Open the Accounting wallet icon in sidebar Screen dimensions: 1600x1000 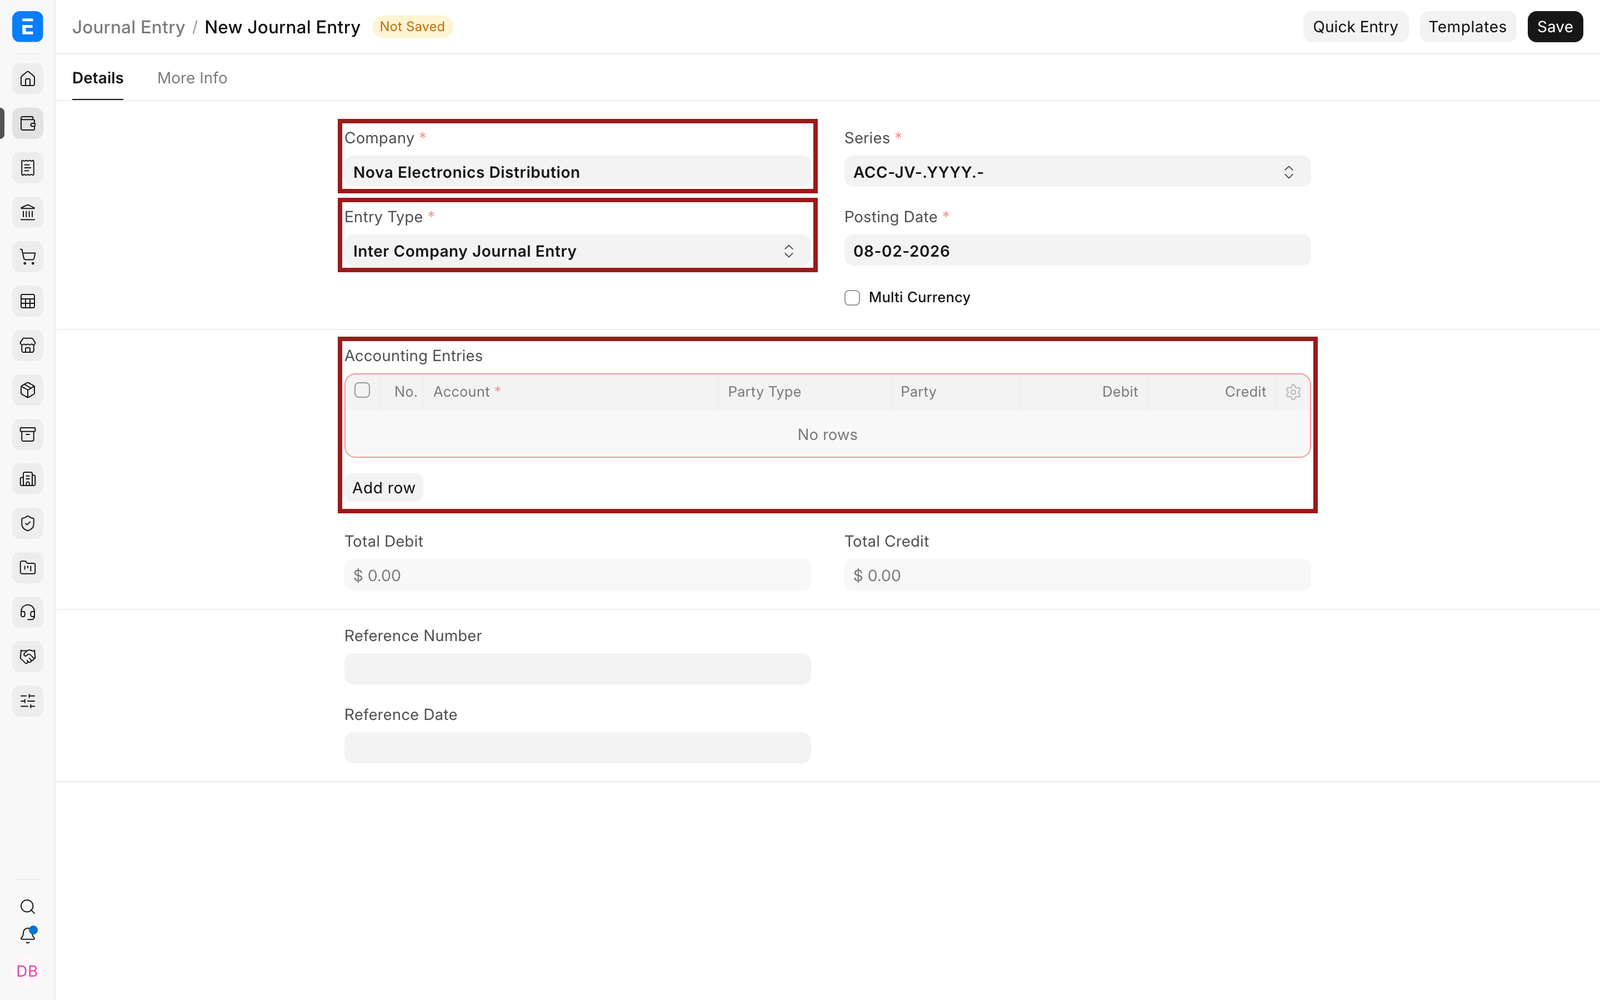[x=28, y=124]
